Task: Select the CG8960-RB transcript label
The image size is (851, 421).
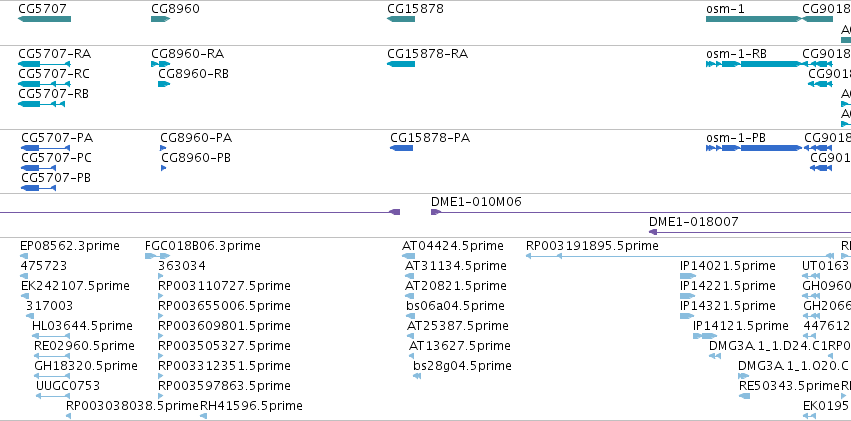Action: (194, 73)
